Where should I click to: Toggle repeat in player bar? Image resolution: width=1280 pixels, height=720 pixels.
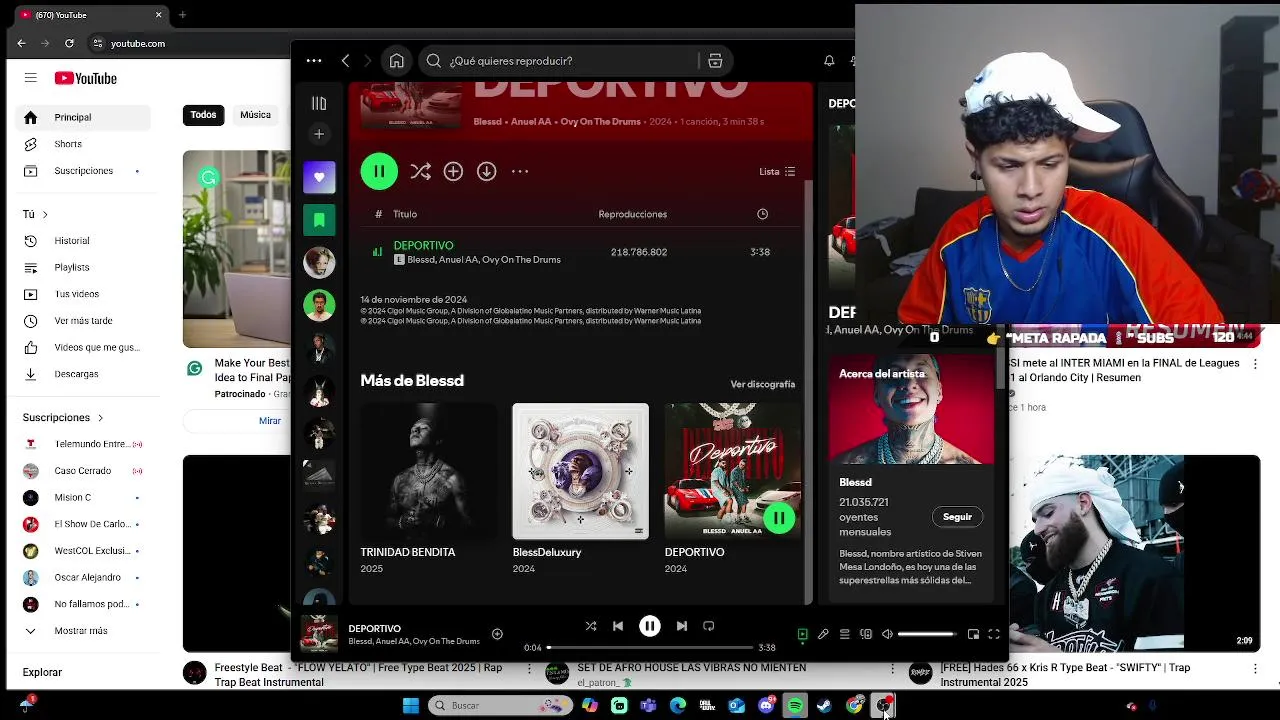(x=709, y=626)
